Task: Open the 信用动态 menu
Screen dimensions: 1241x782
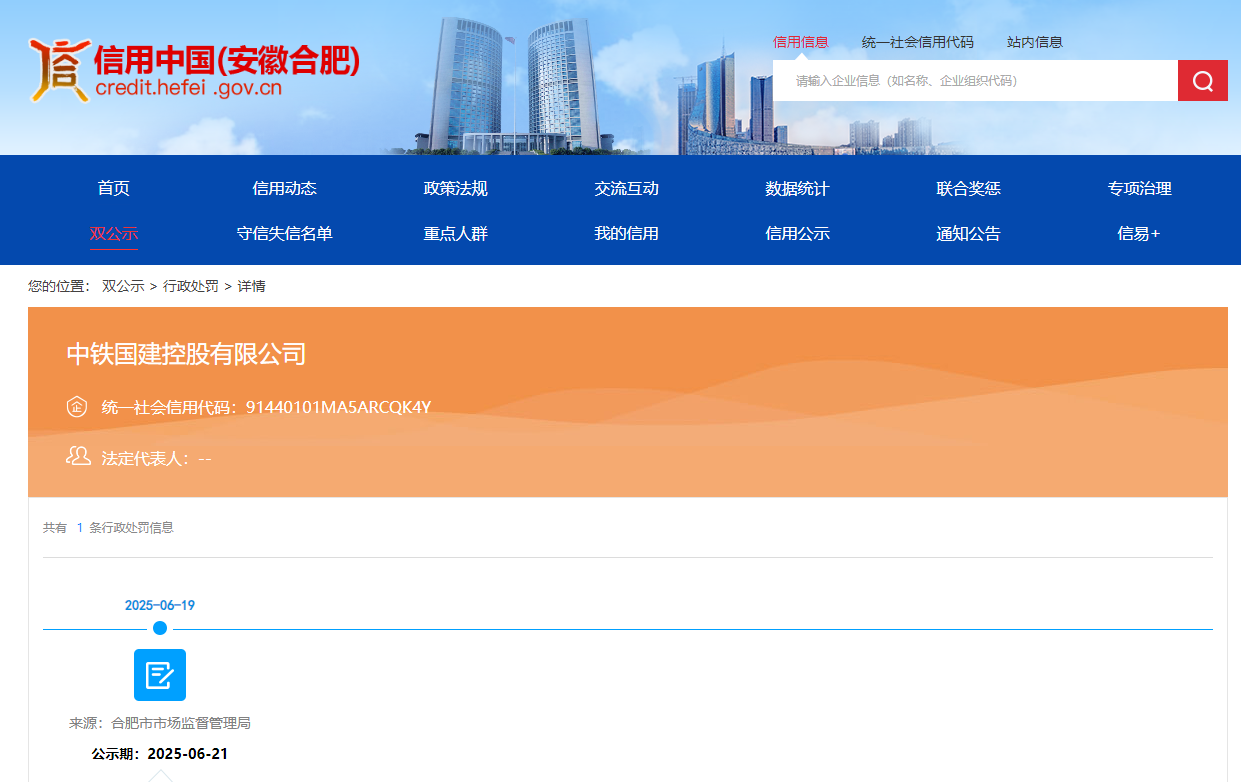Action: coord(285,188)
